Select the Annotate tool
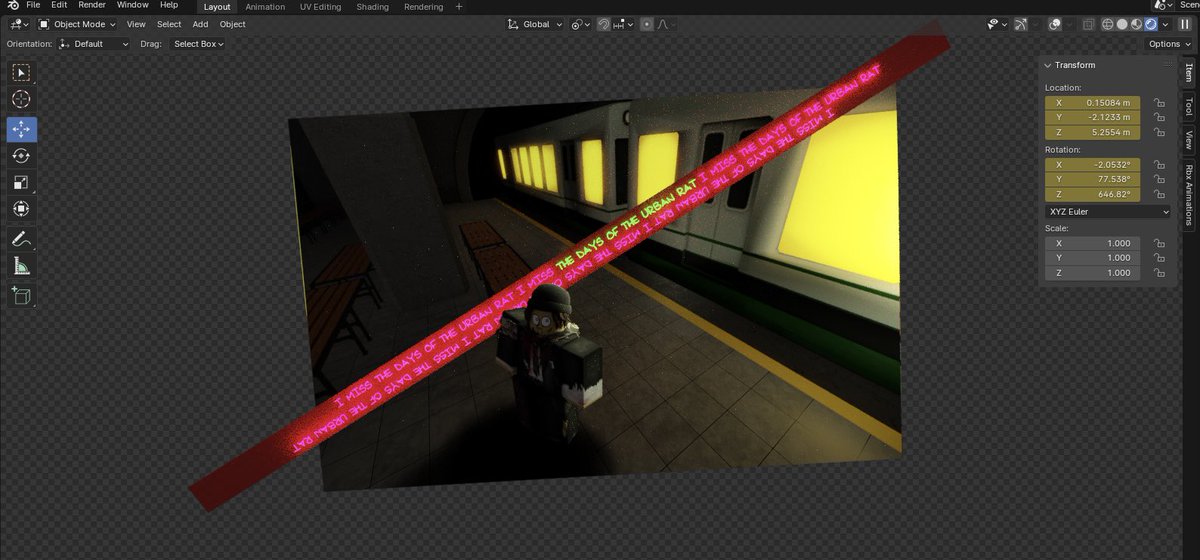Viewport: 1200px width, 560px height. [x=21, y=240]
